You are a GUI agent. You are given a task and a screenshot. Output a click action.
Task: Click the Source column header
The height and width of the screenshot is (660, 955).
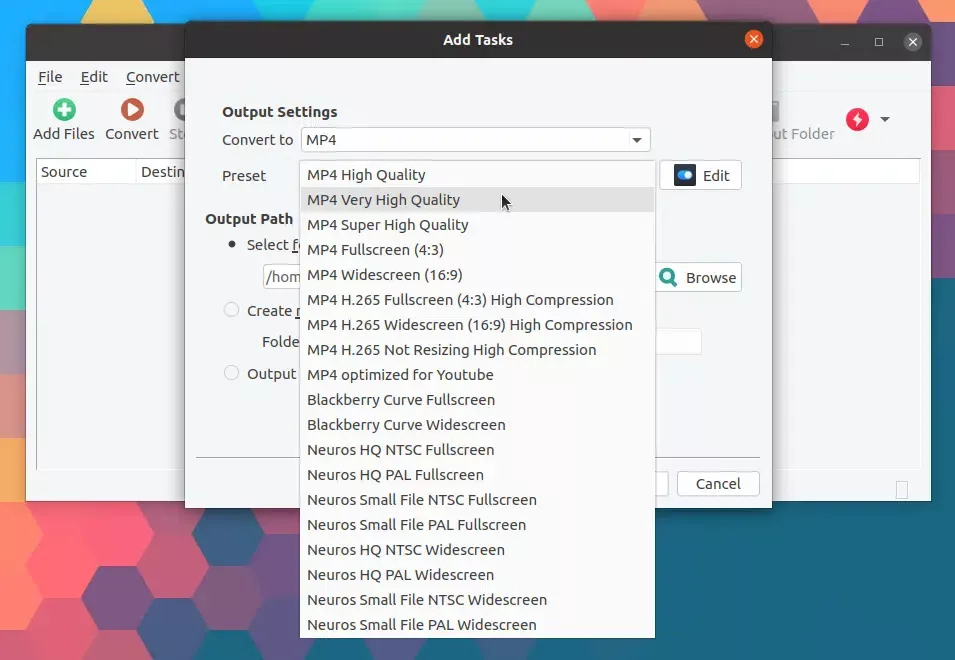point(64,172)
